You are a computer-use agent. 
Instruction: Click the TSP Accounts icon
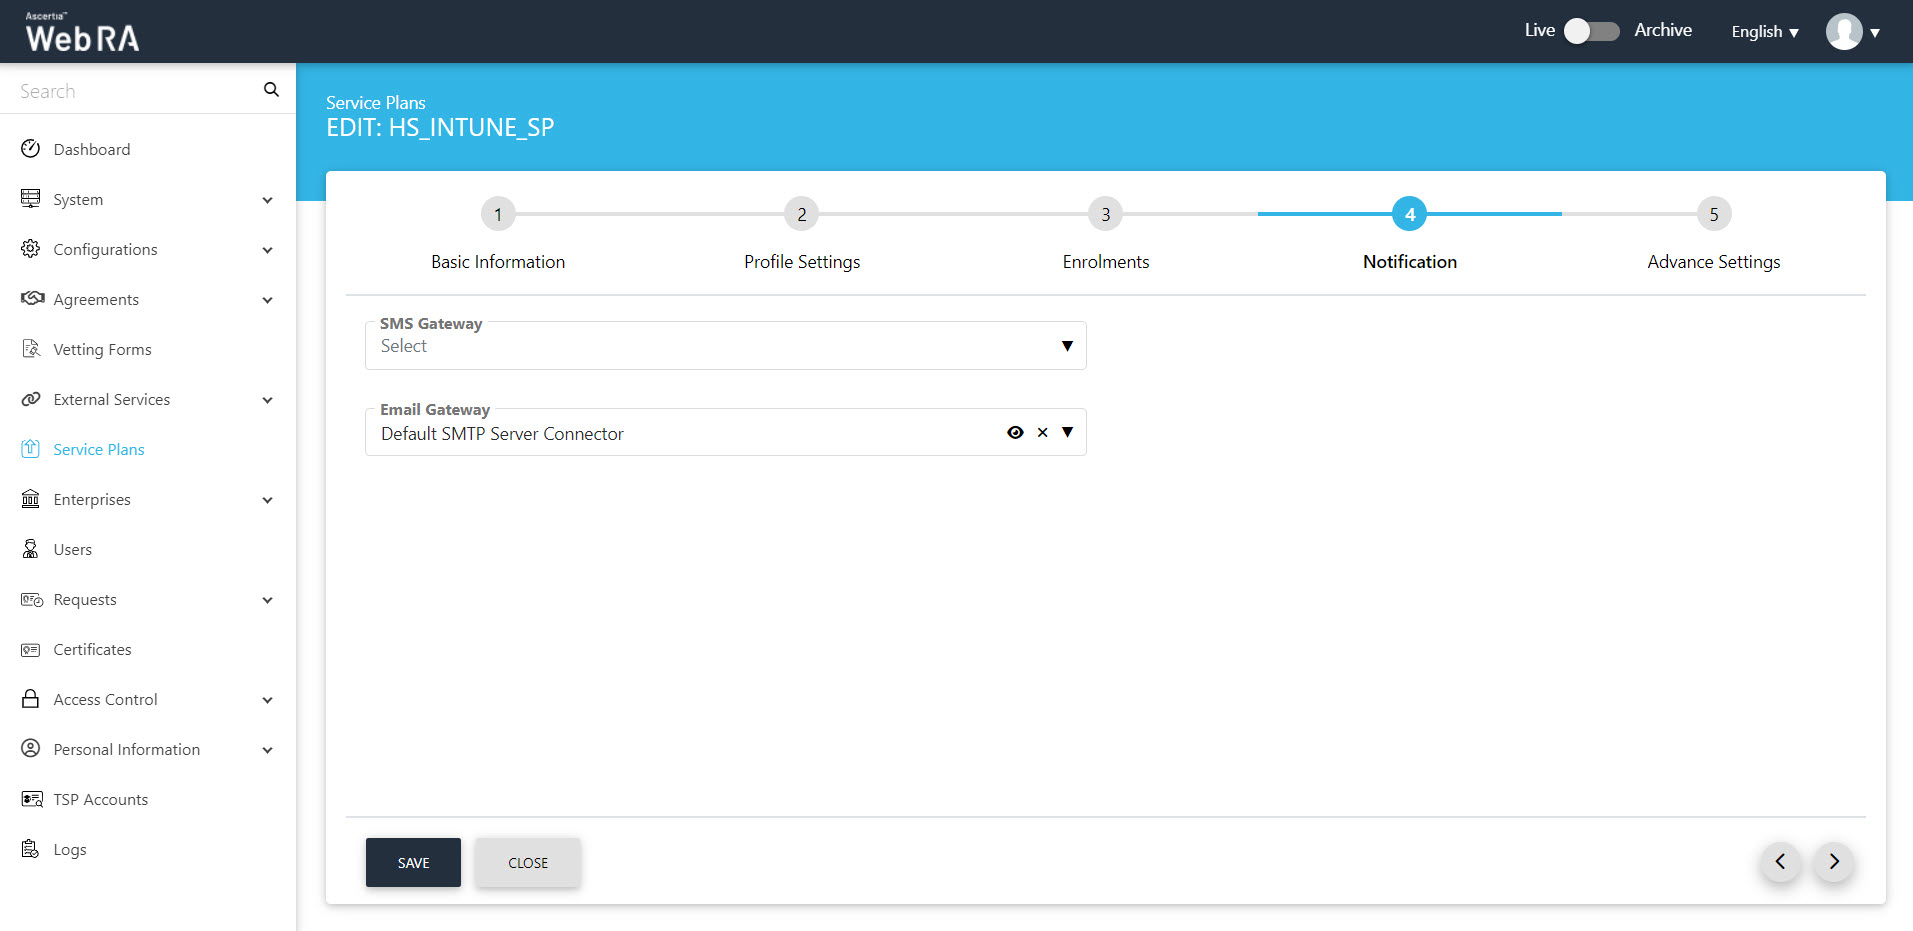[32, 799]
